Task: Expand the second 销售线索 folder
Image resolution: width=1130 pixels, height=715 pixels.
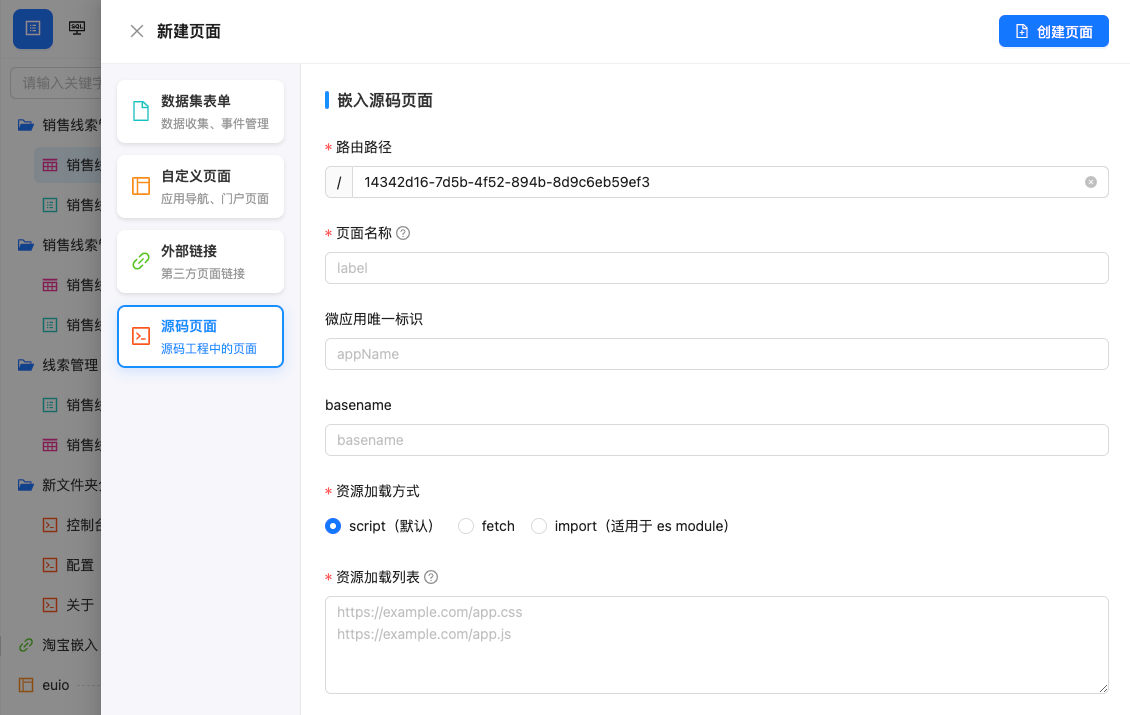Action: coord(59,245)
